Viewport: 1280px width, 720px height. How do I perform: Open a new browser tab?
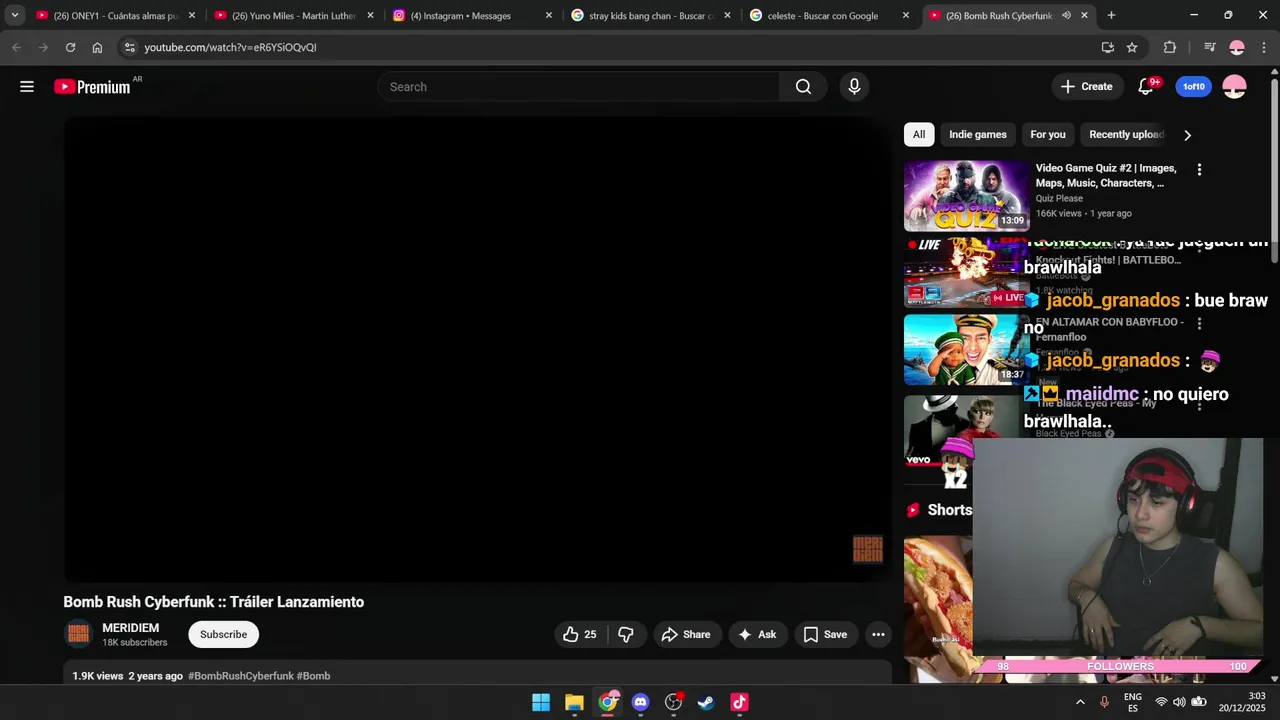point(1111,16)
